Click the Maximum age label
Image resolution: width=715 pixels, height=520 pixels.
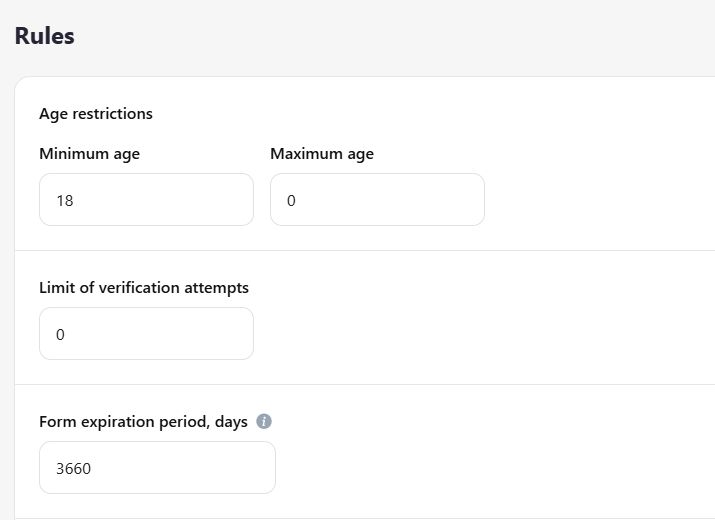pyautogui.click(x=322, y=154)
